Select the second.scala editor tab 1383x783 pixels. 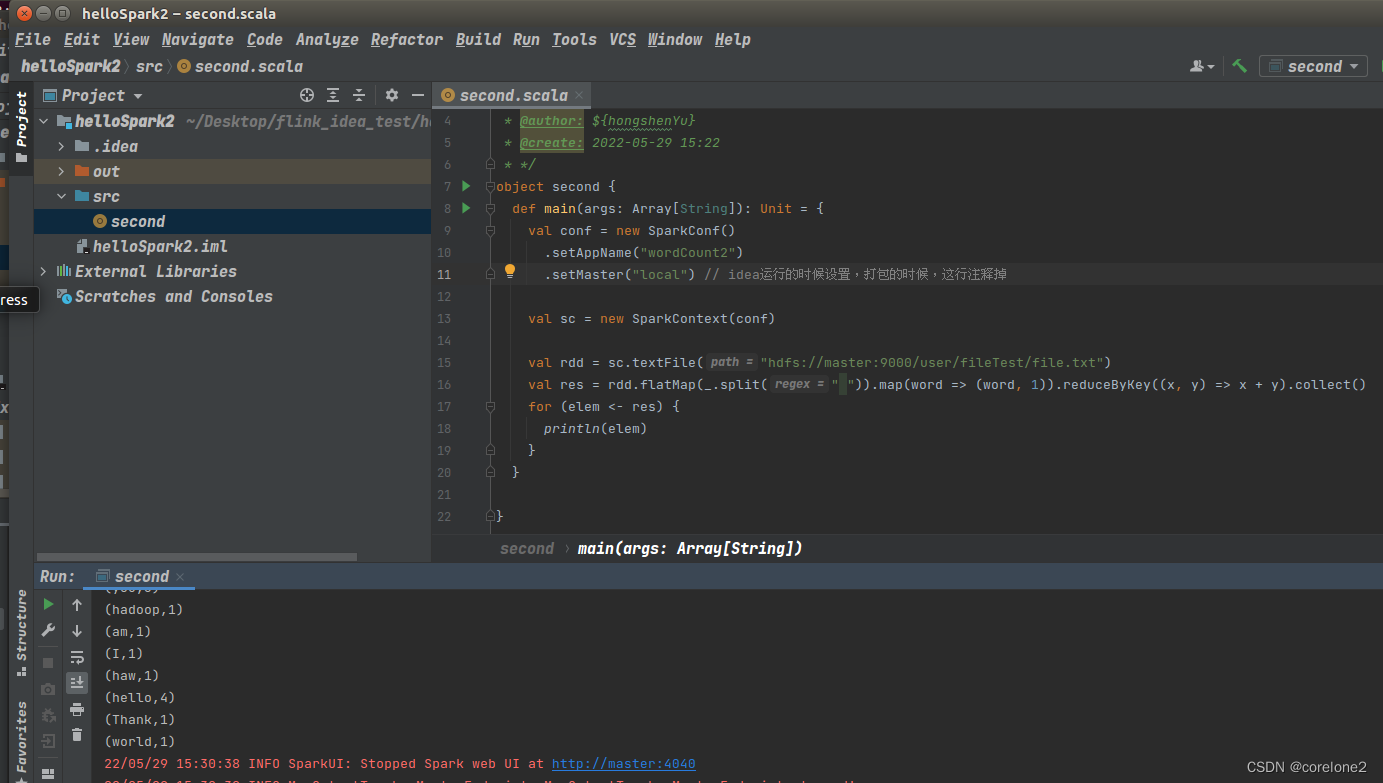coord(512,96)
